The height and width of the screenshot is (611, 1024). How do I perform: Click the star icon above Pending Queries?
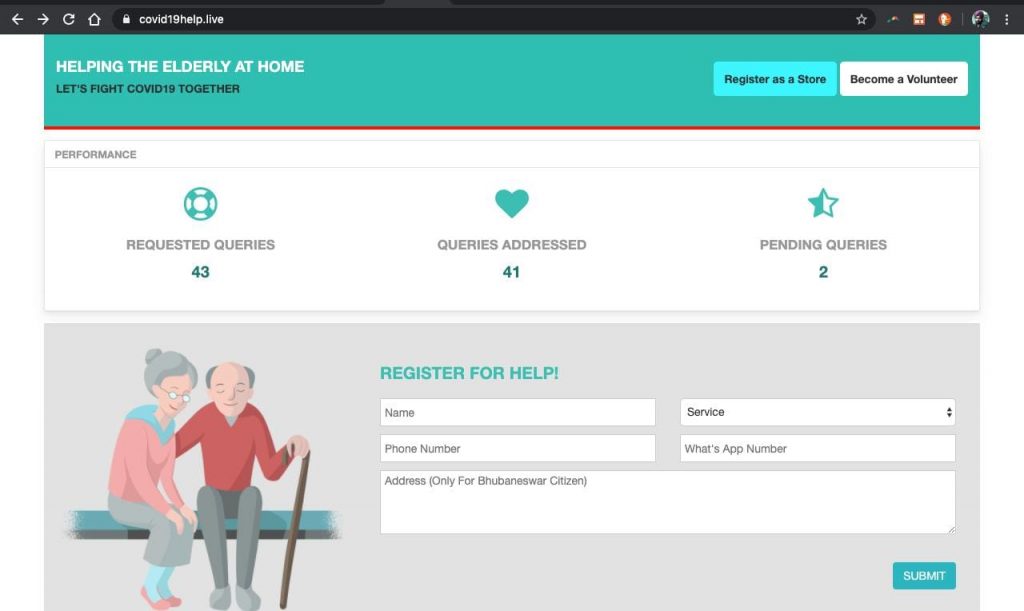[822, 204]
